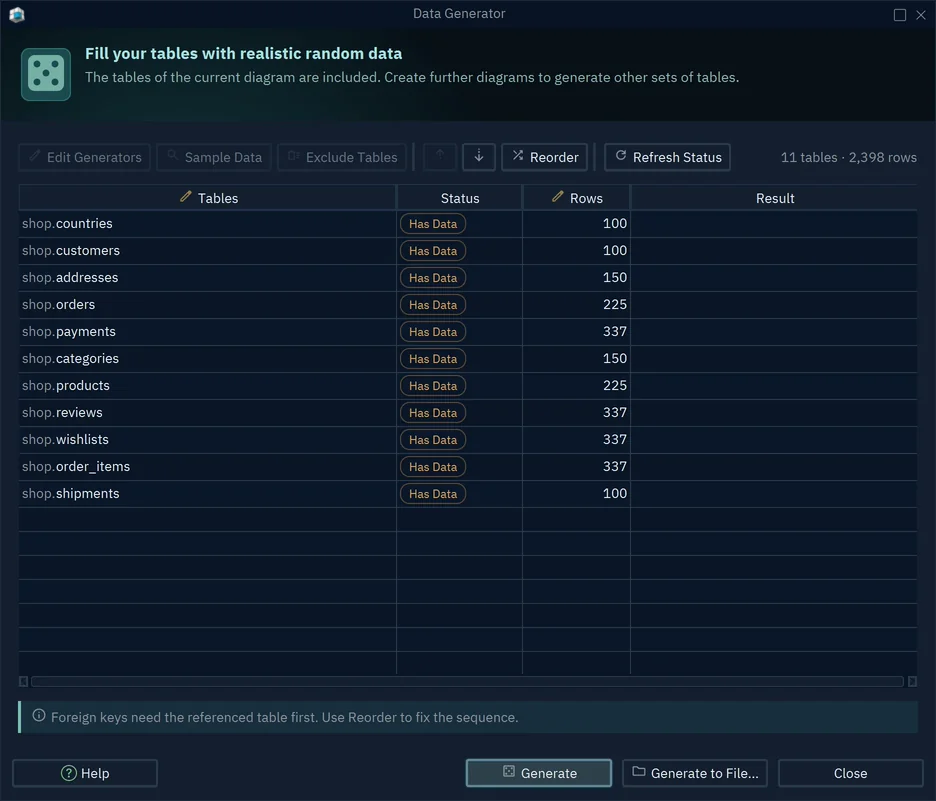Click the rows value 225 for shop.orders

(x=614, y=304)
